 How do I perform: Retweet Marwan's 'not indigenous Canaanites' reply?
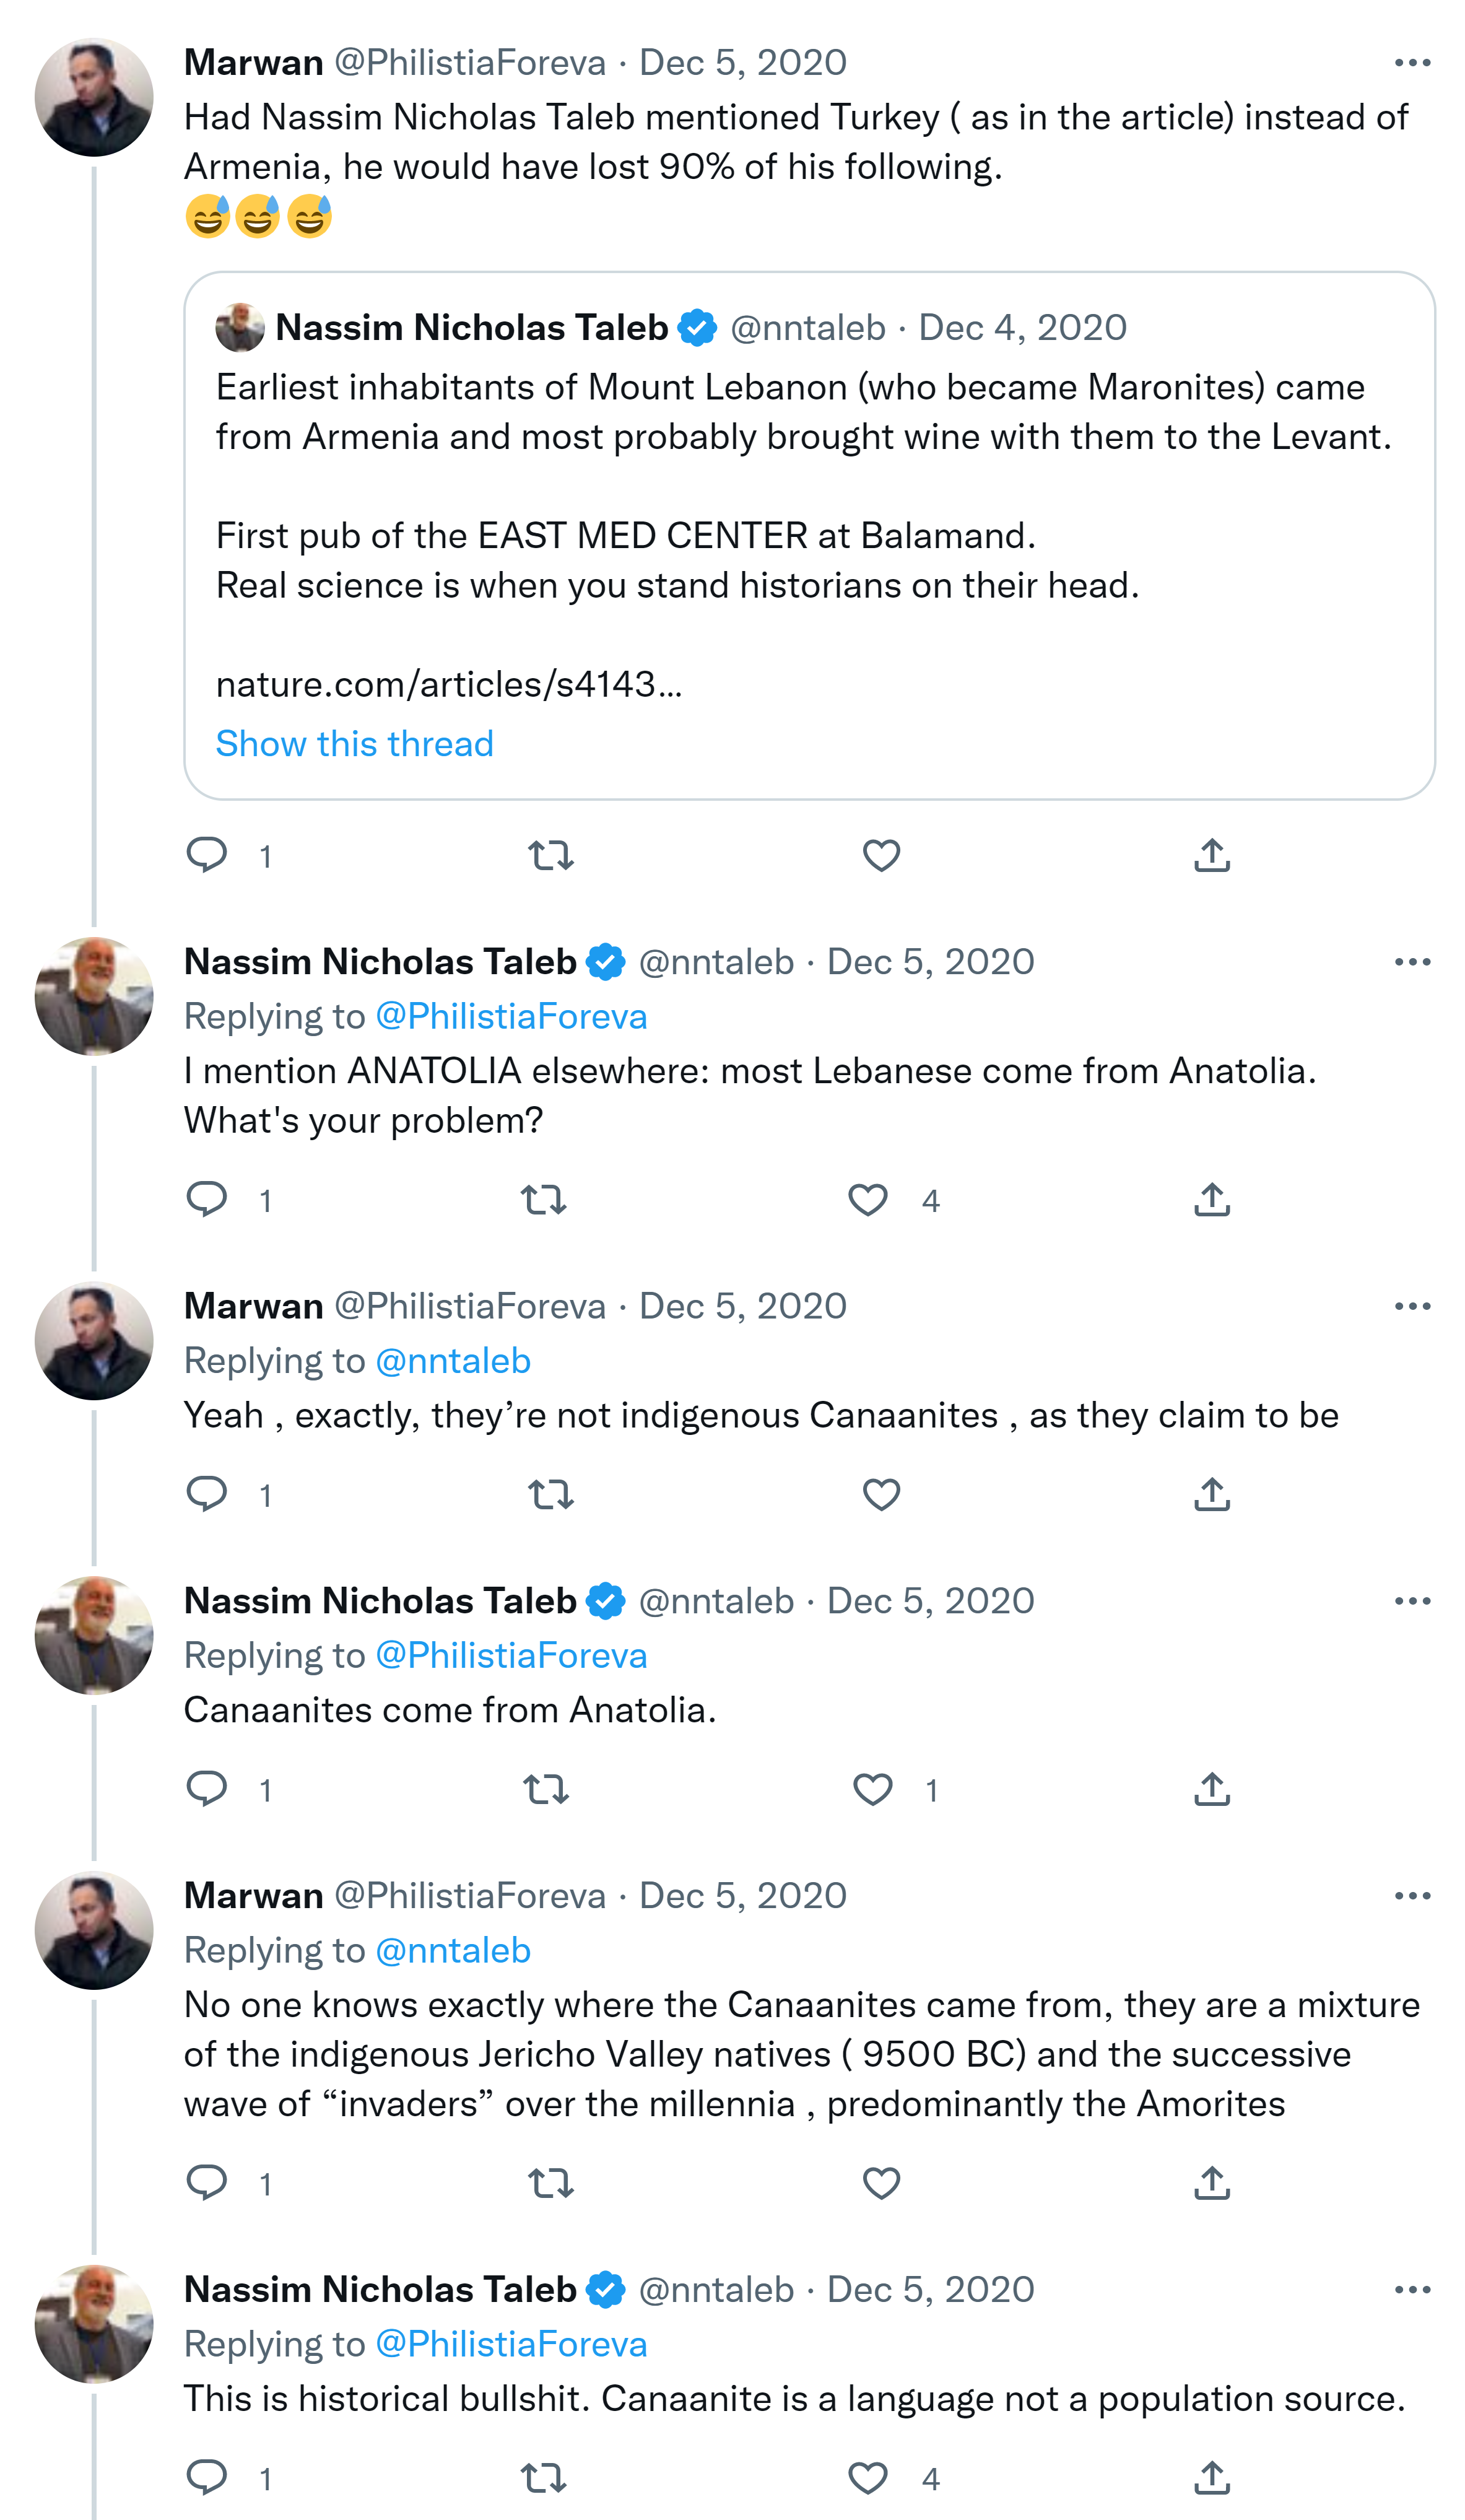[550, 1494]
